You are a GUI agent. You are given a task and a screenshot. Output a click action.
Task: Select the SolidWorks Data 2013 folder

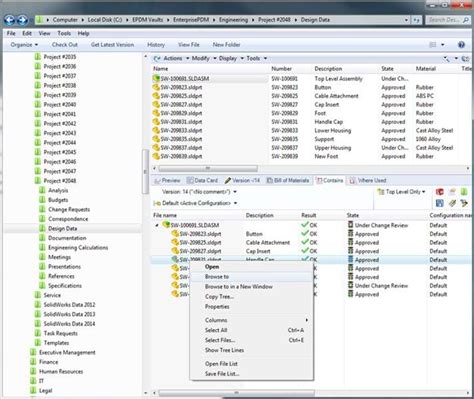69,314
